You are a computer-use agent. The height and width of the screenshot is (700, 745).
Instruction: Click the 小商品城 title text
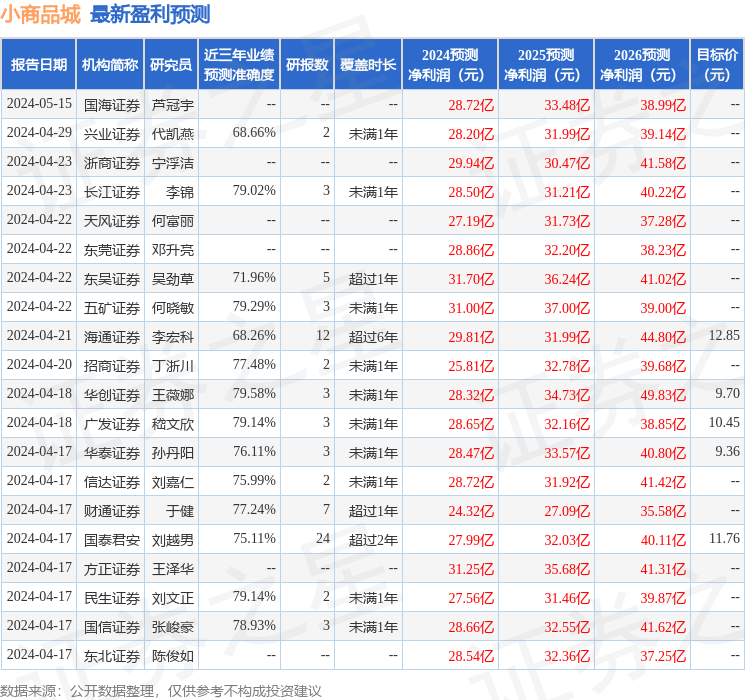[x=41, y=15]
